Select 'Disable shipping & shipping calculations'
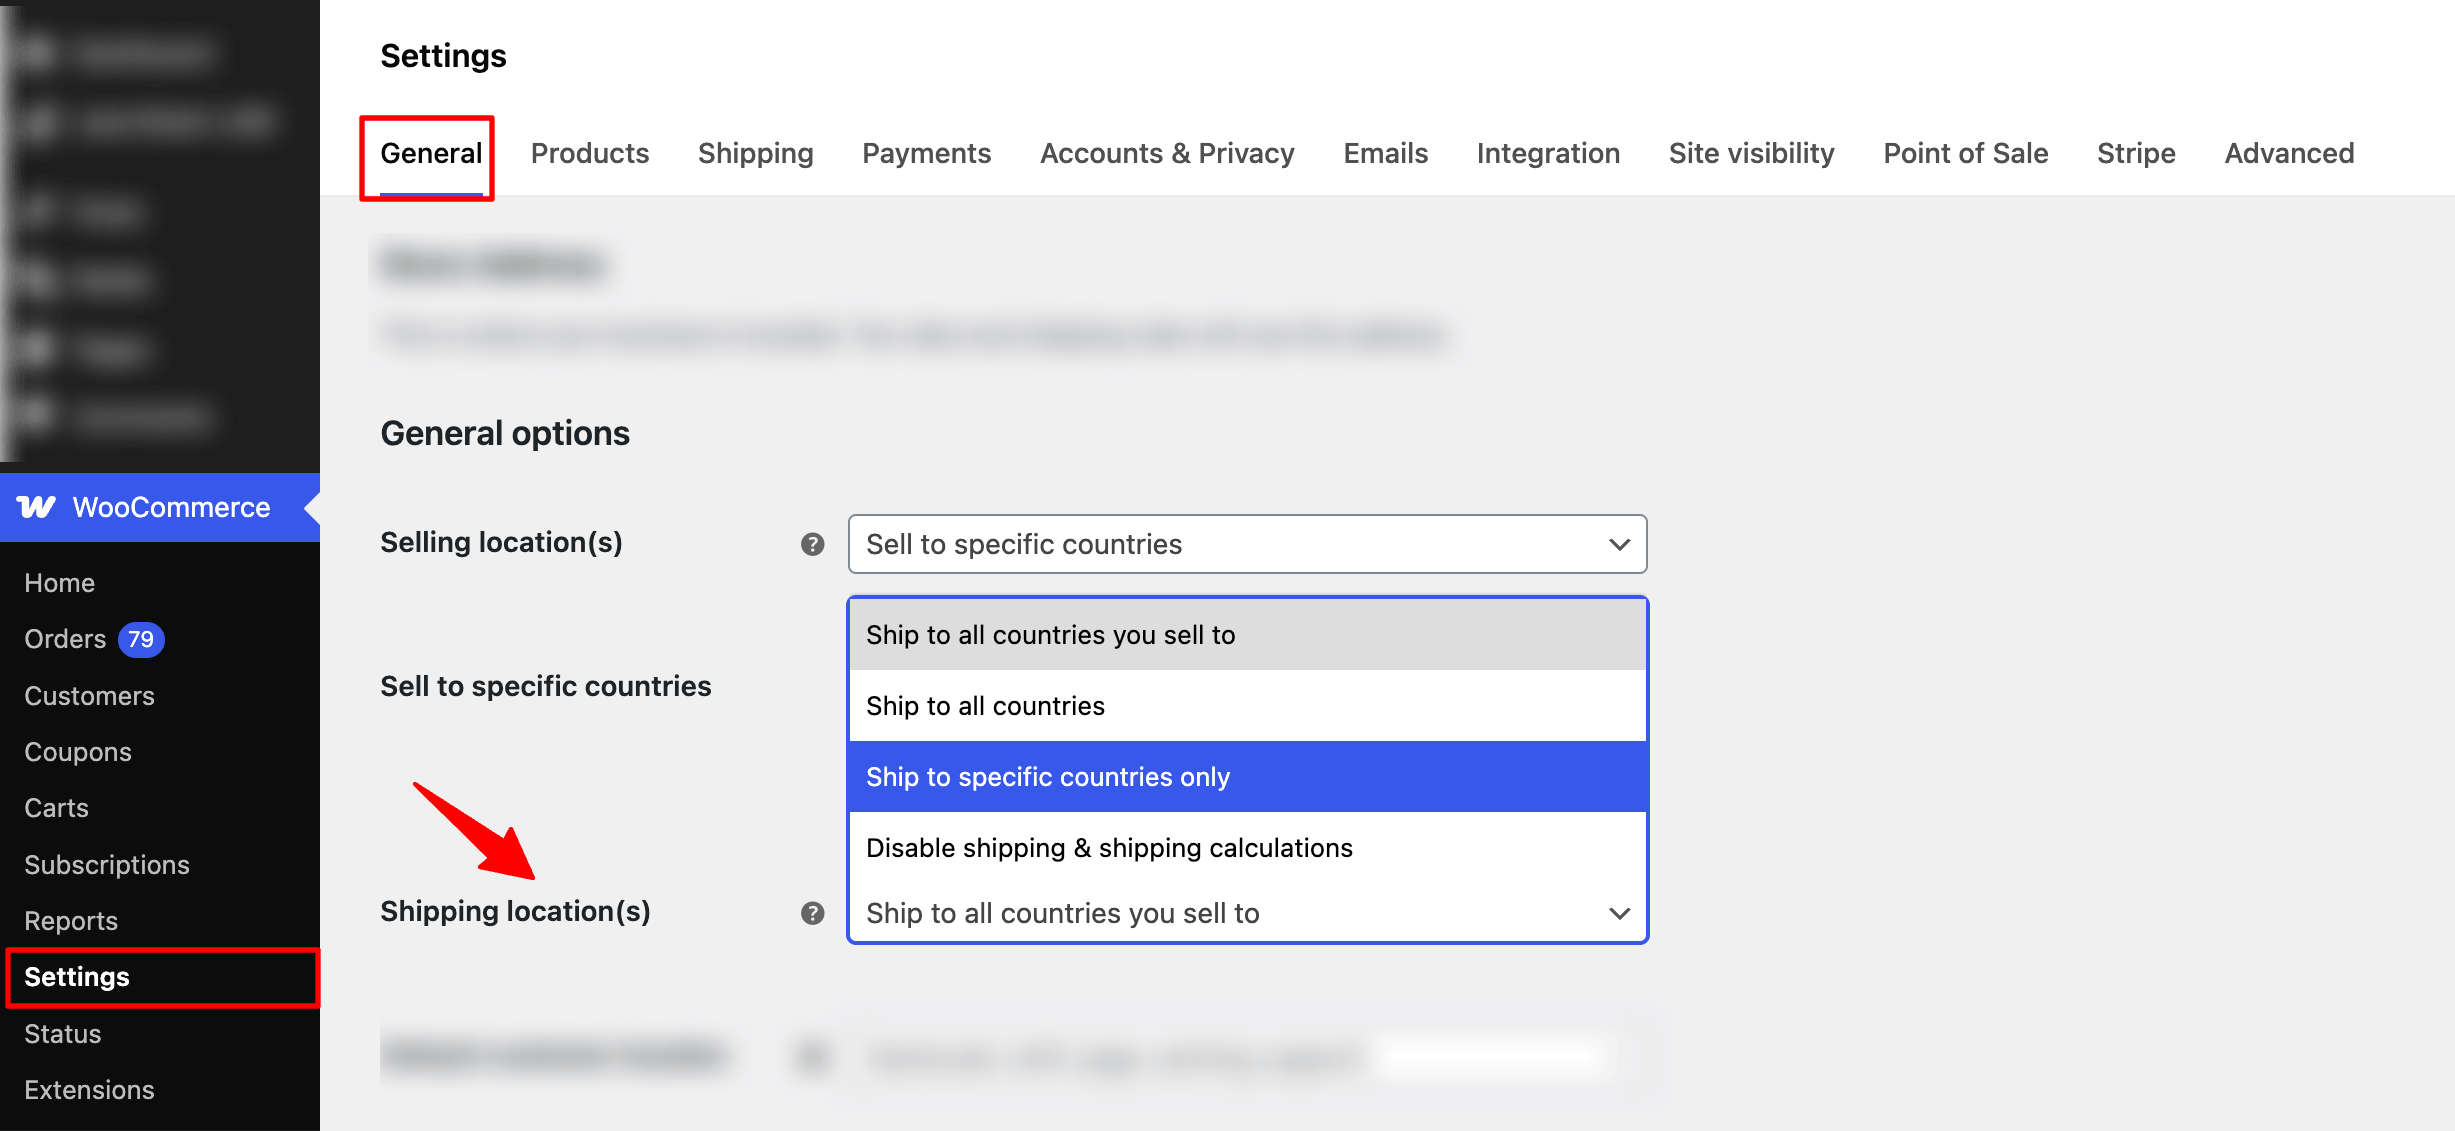 [1109, 847]
